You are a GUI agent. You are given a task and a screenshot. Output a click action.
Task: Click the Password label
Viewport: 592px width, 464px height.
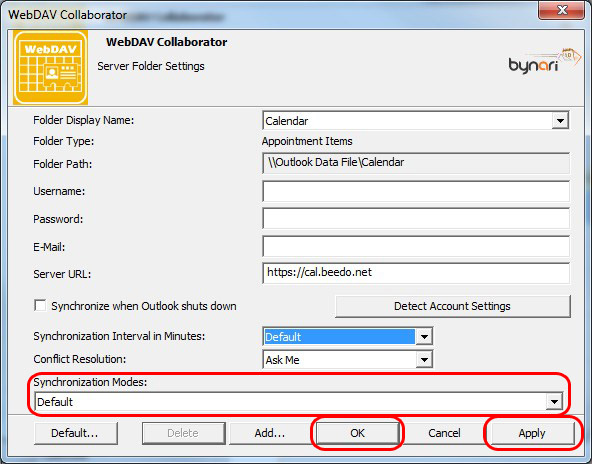pyautogui.click(x=58, y=219)
